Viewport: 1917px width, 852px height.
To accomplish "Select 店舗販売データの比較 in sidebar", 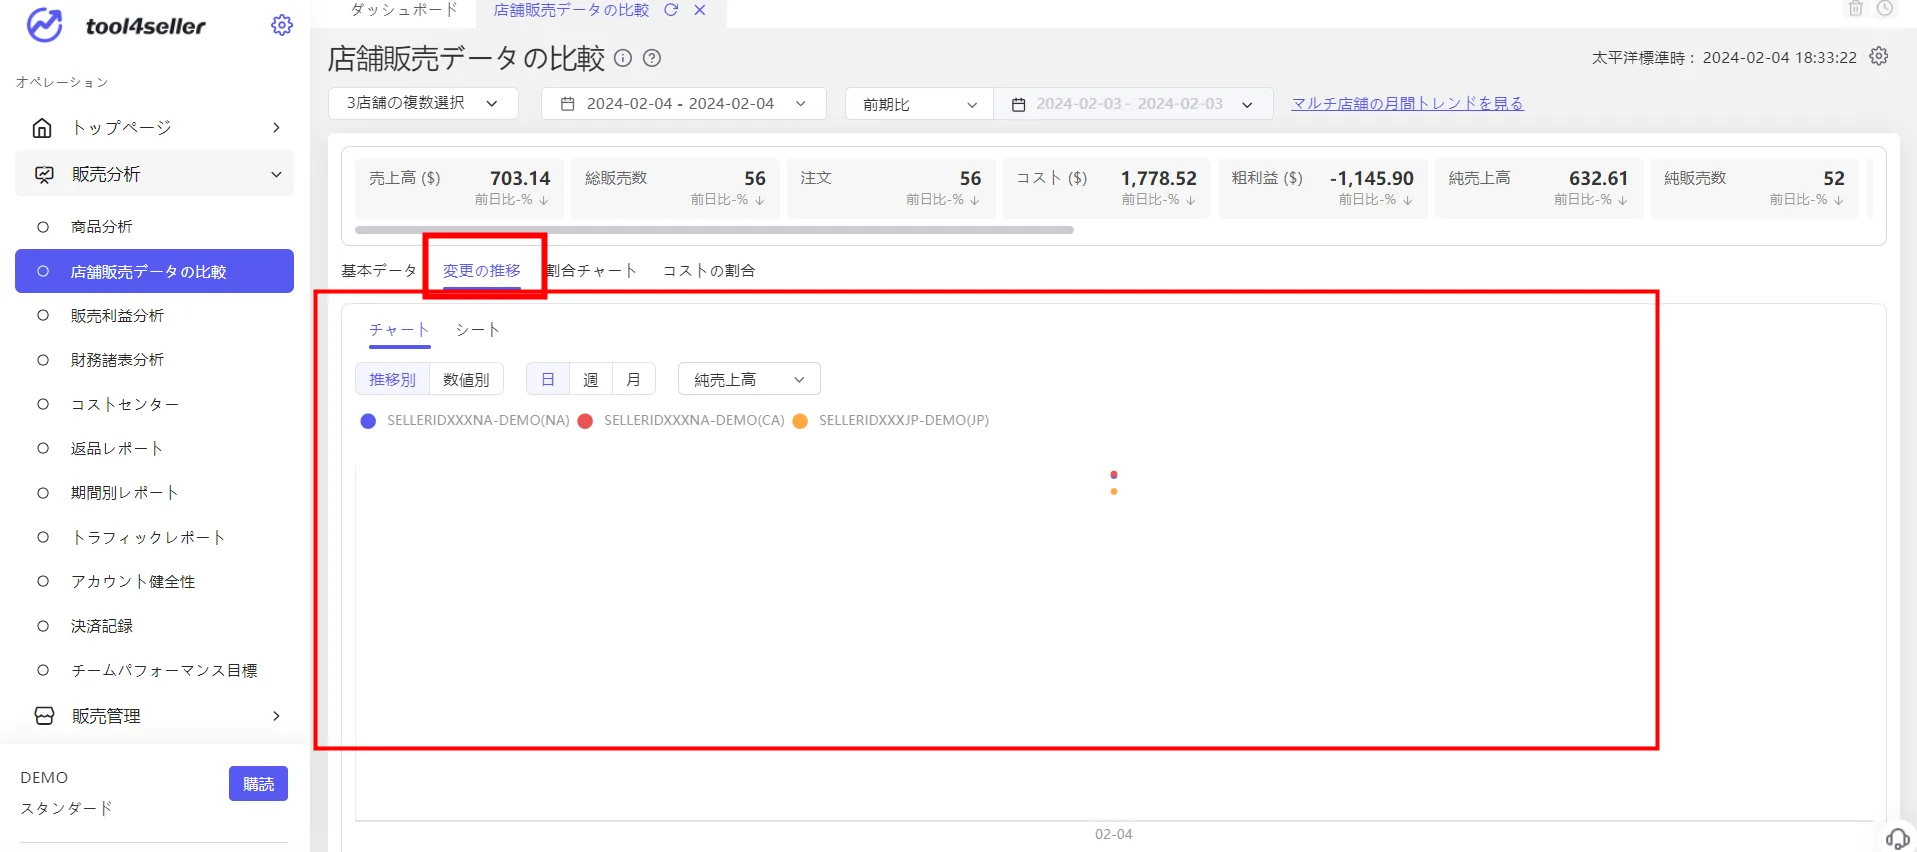I will pos(154,271).
